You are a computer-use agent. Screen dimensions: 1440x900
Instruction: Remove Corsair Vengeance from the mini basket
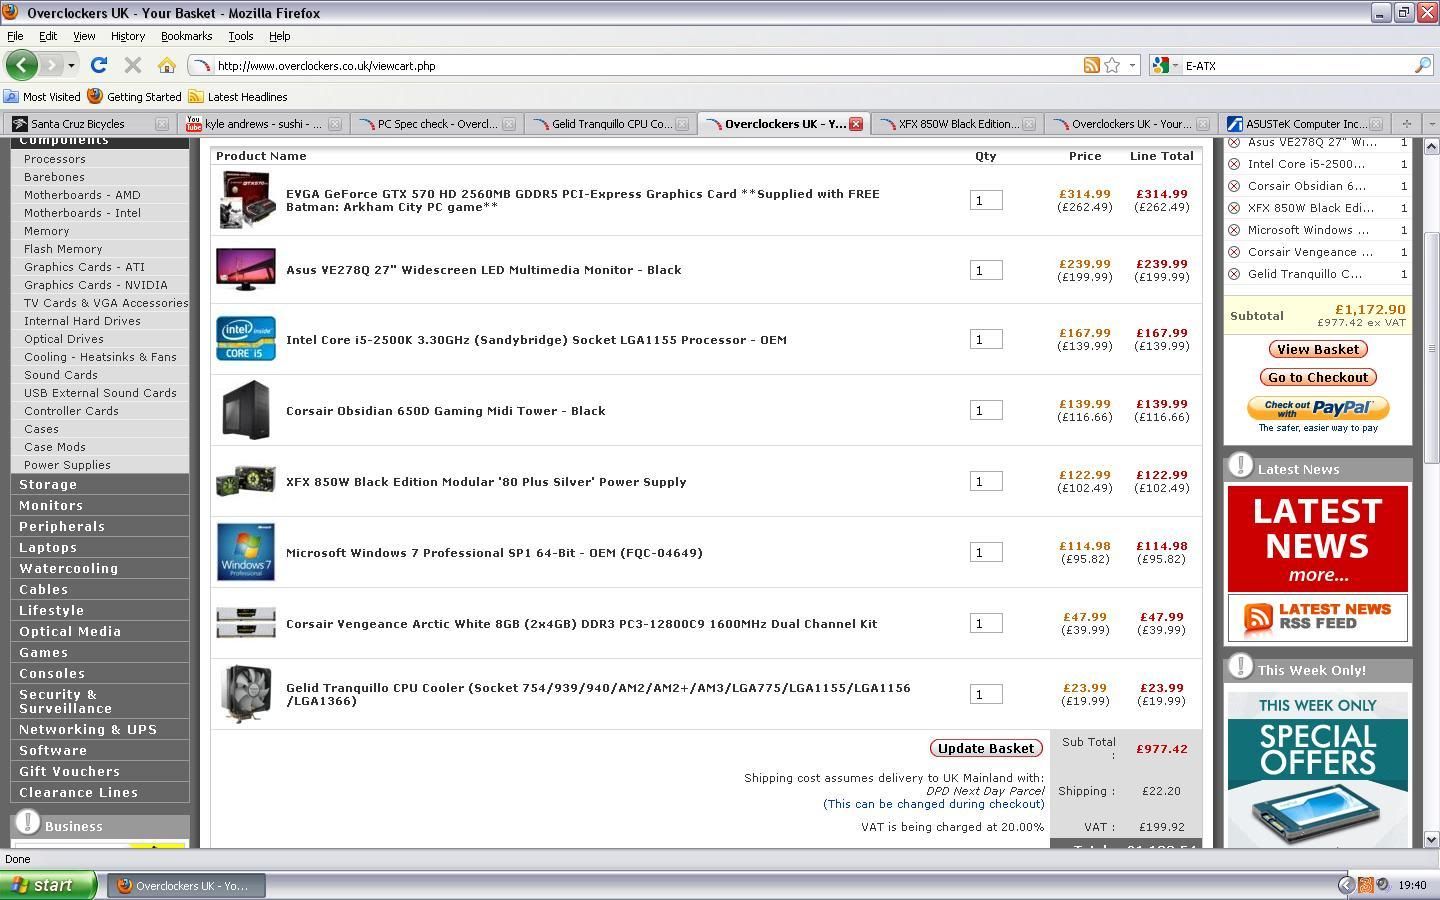point(1234,252)
